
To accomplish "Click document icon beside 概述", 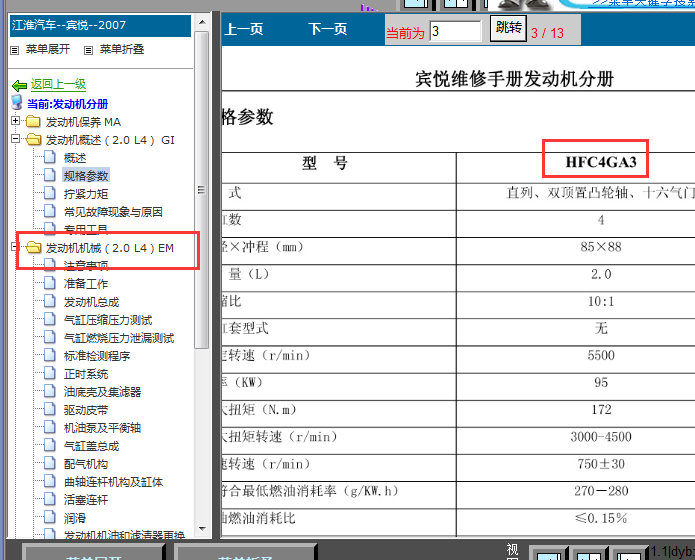I will point(50,157).
